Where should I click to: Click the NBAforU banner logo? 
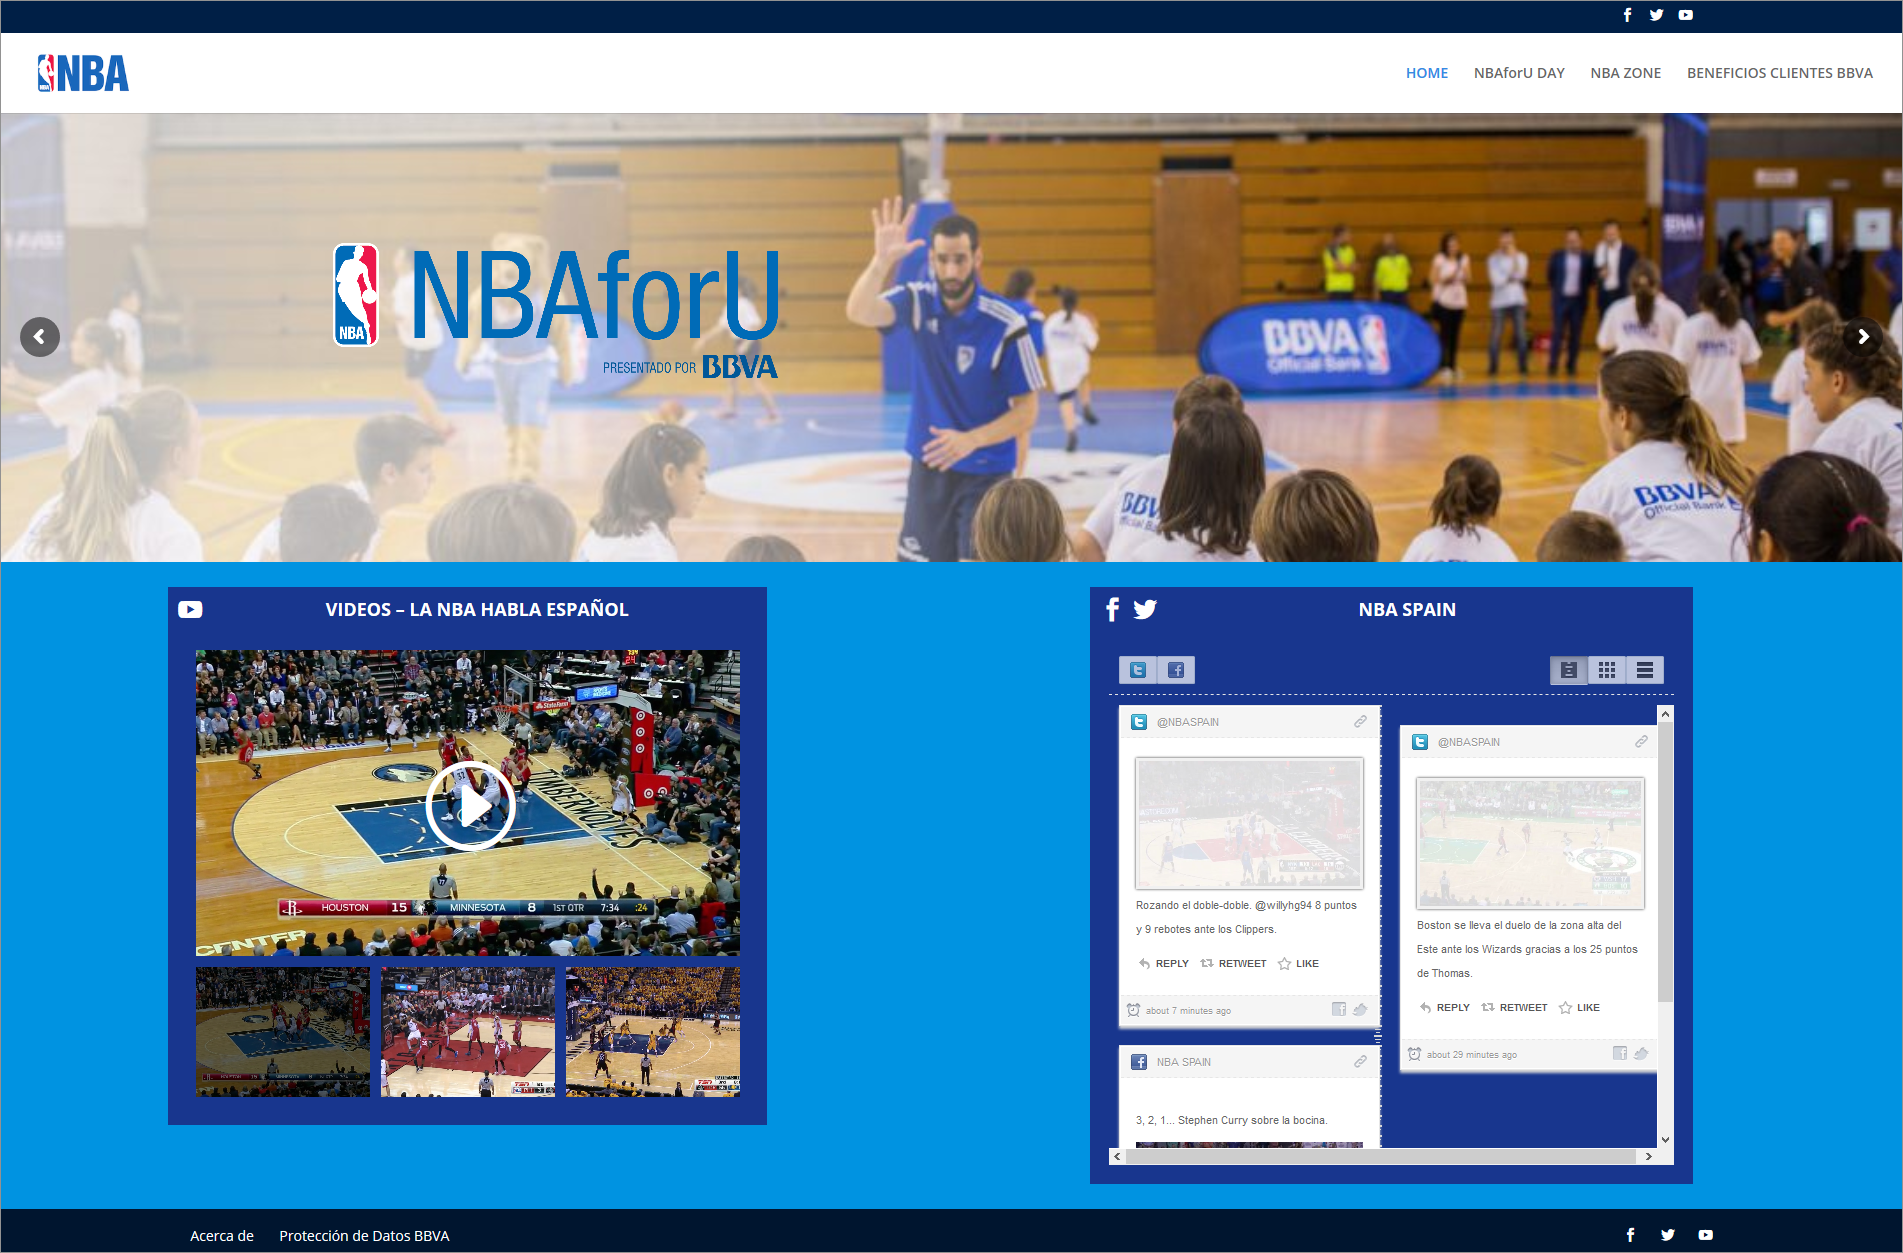[556, 311]
